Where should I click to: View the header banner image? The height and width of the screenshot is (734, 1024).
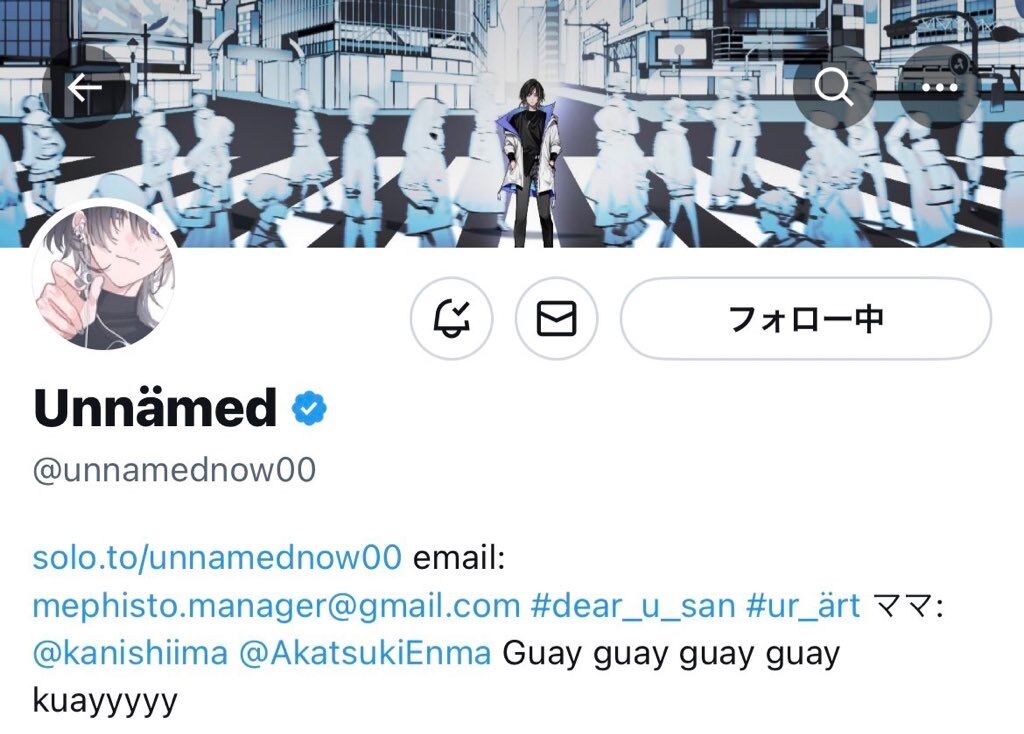coord(512,123)
